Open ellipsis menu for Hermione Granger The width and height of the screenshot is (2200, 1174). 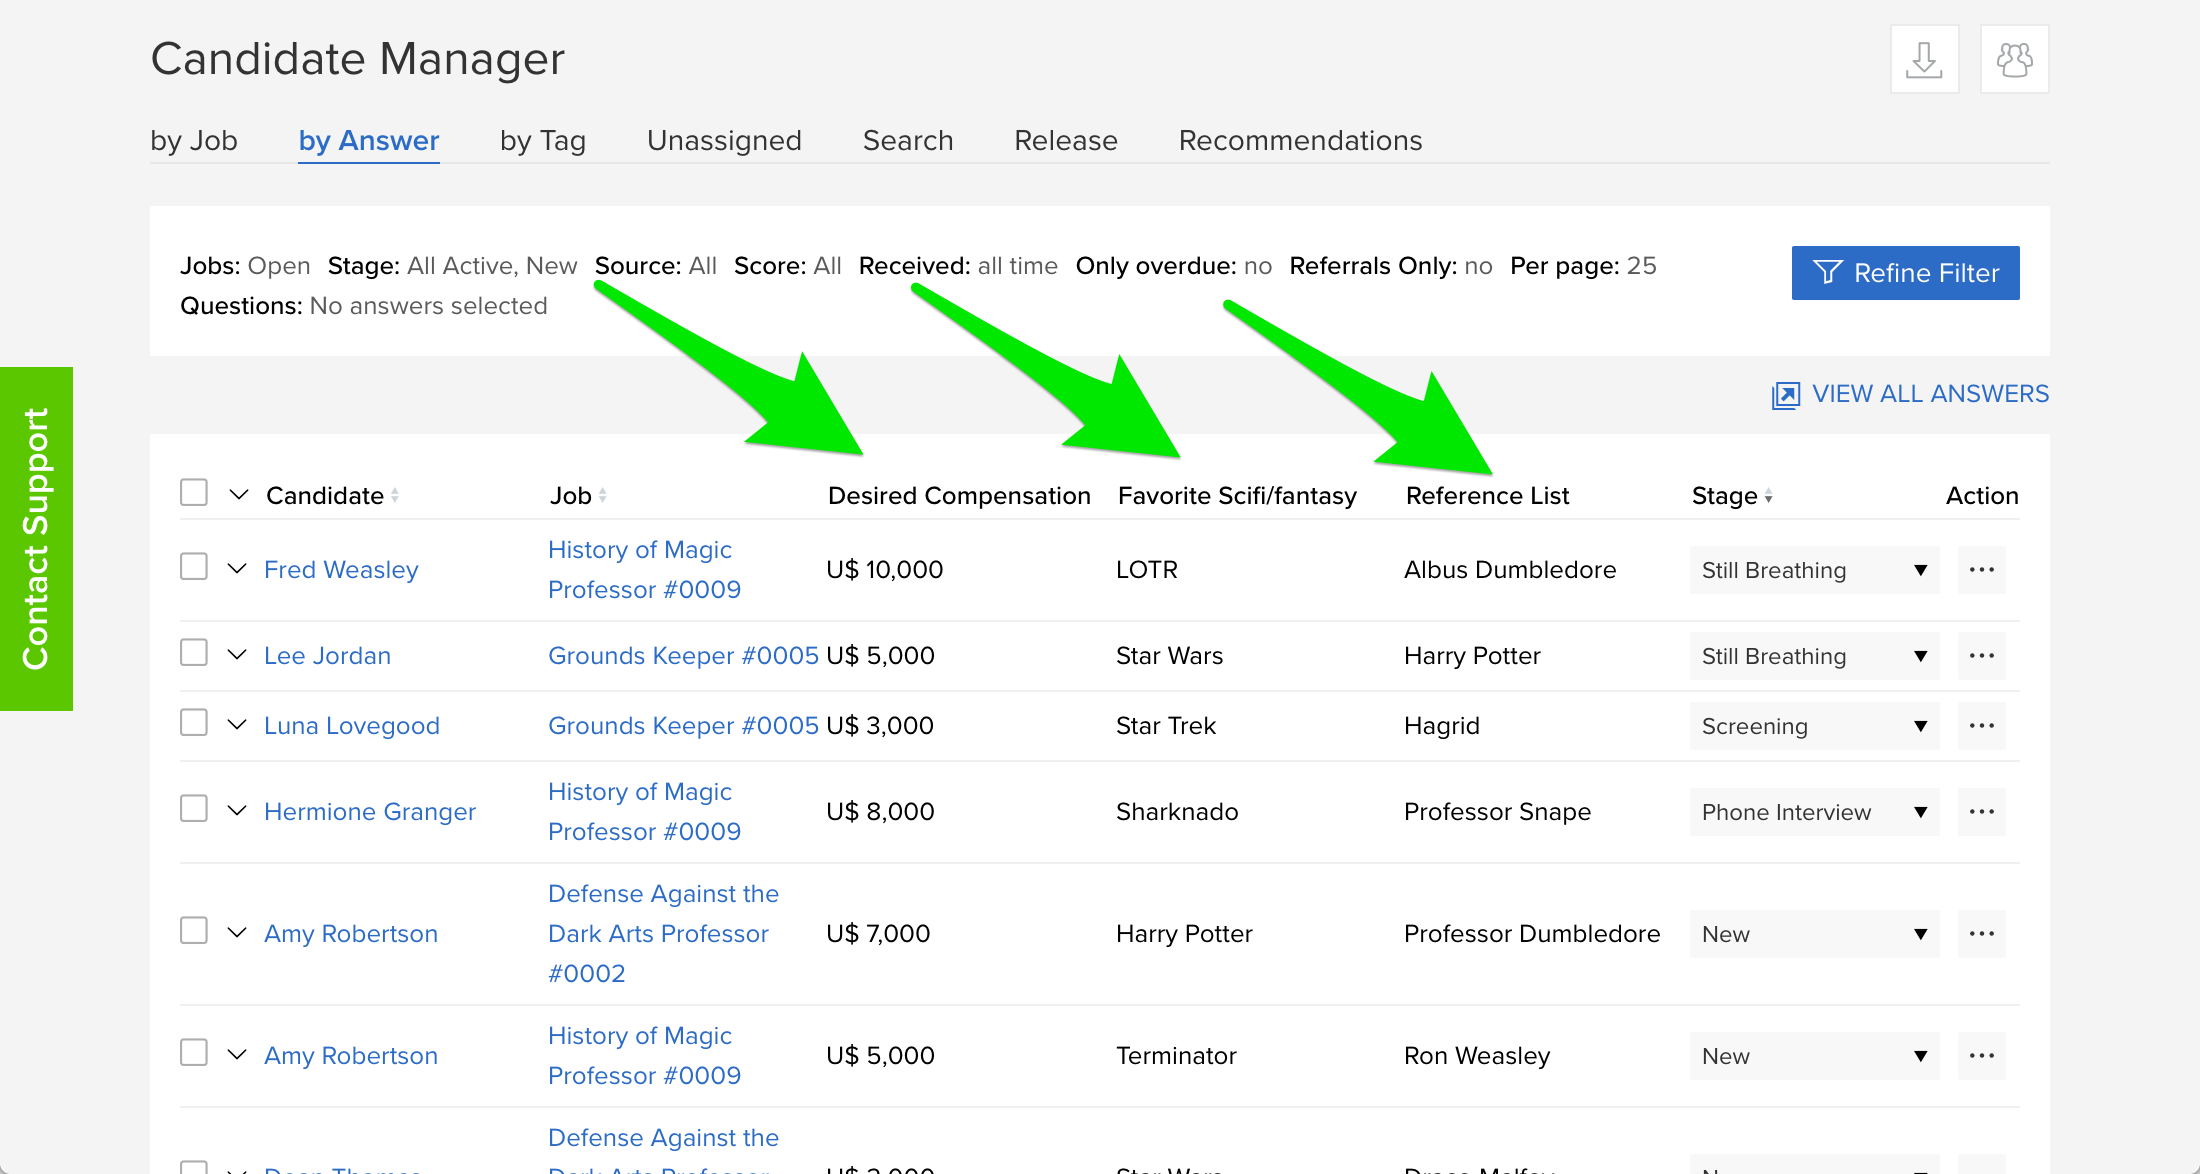point(1981,812)
